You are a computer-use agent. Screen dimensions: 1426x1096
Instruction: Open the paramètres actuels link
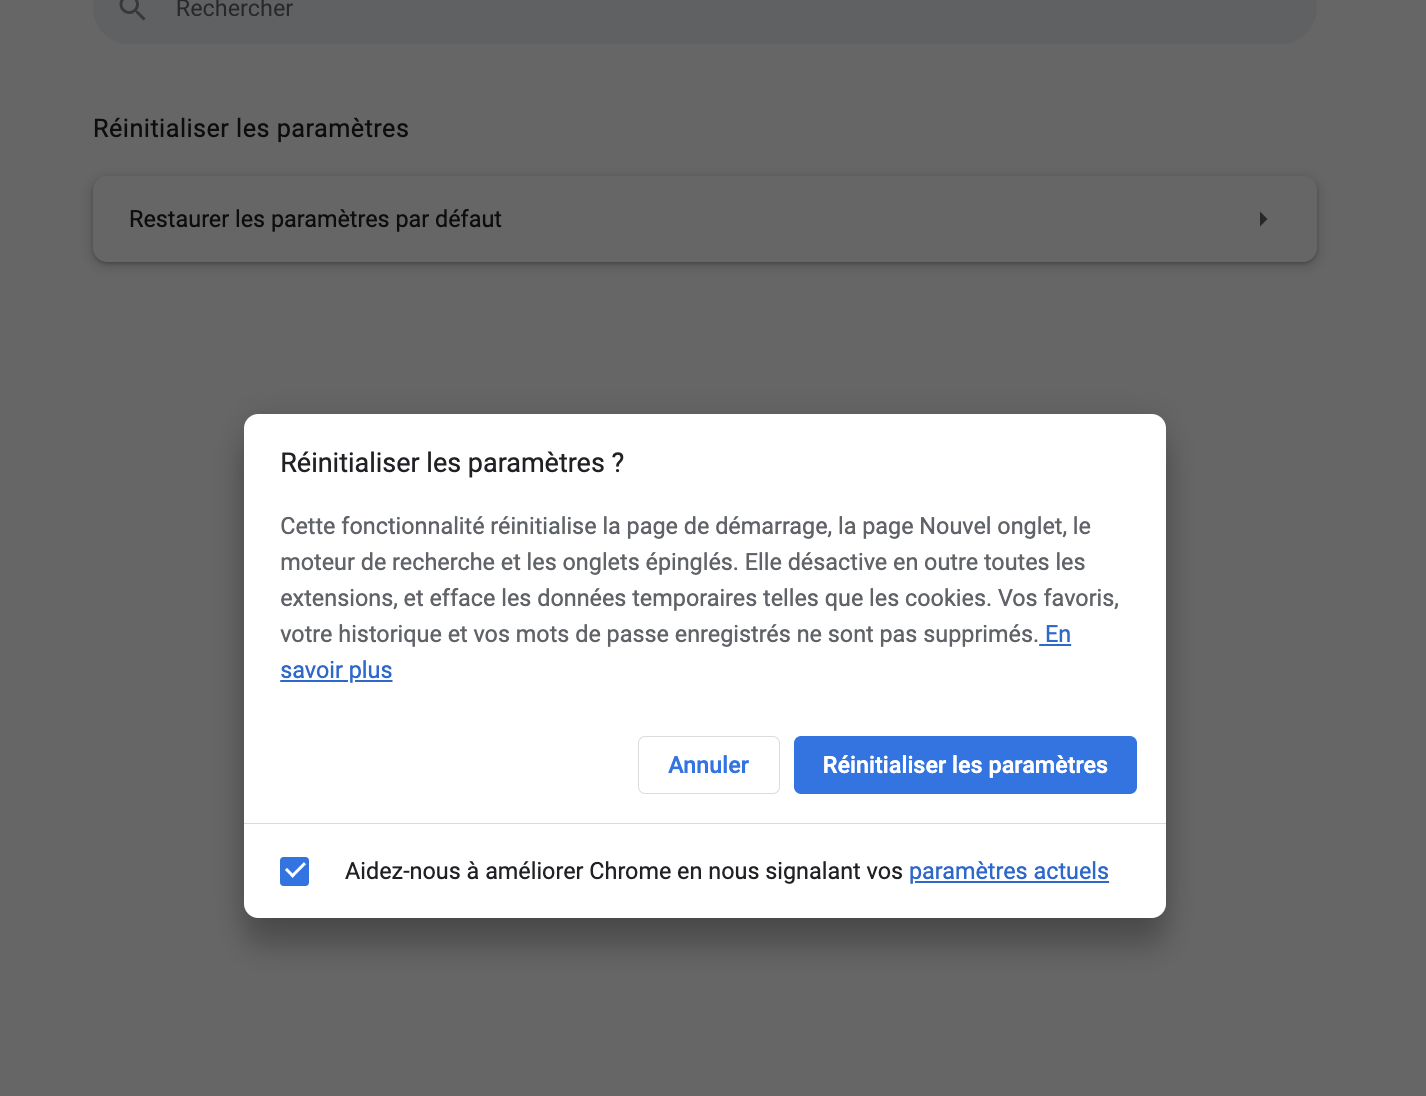coord(1008,871)
